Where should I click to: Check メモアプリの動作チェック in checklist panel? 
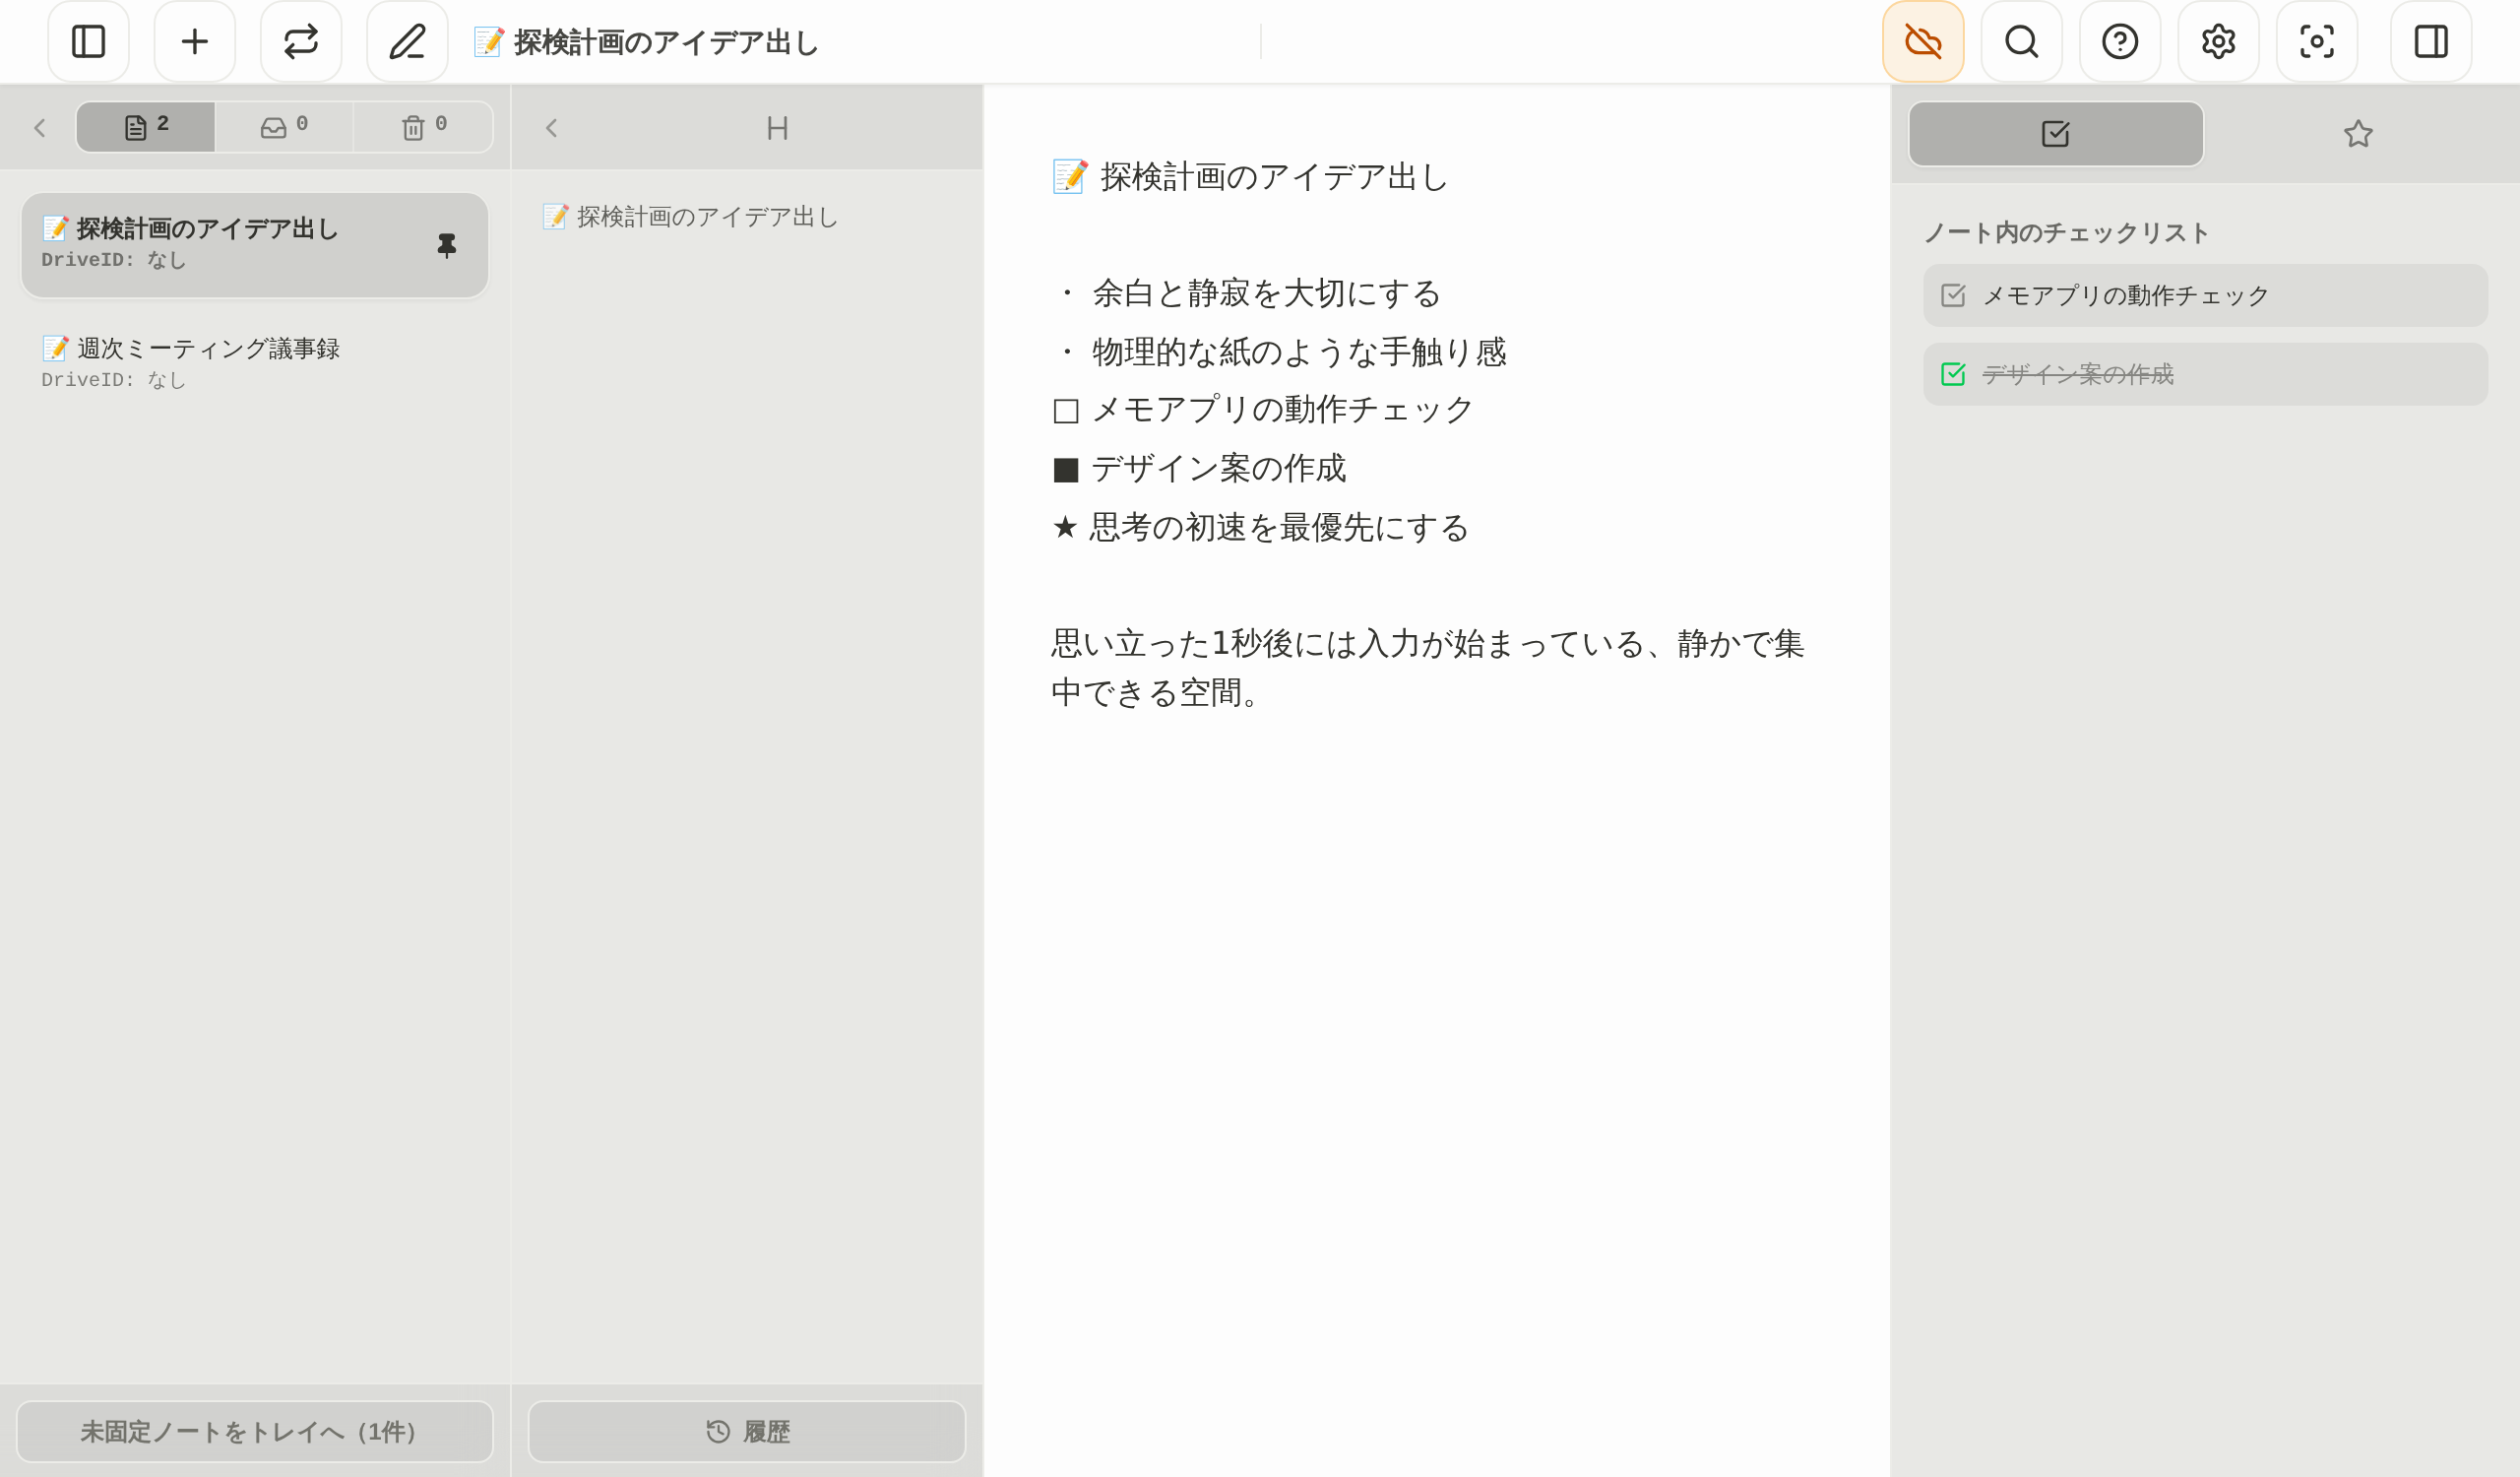[x=1952, y=295]
